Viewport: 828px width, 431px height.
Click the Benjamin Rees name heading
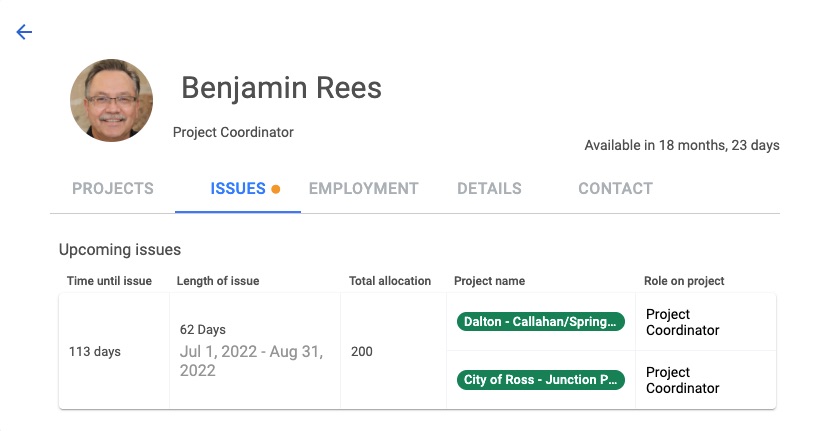pos(281,88)
